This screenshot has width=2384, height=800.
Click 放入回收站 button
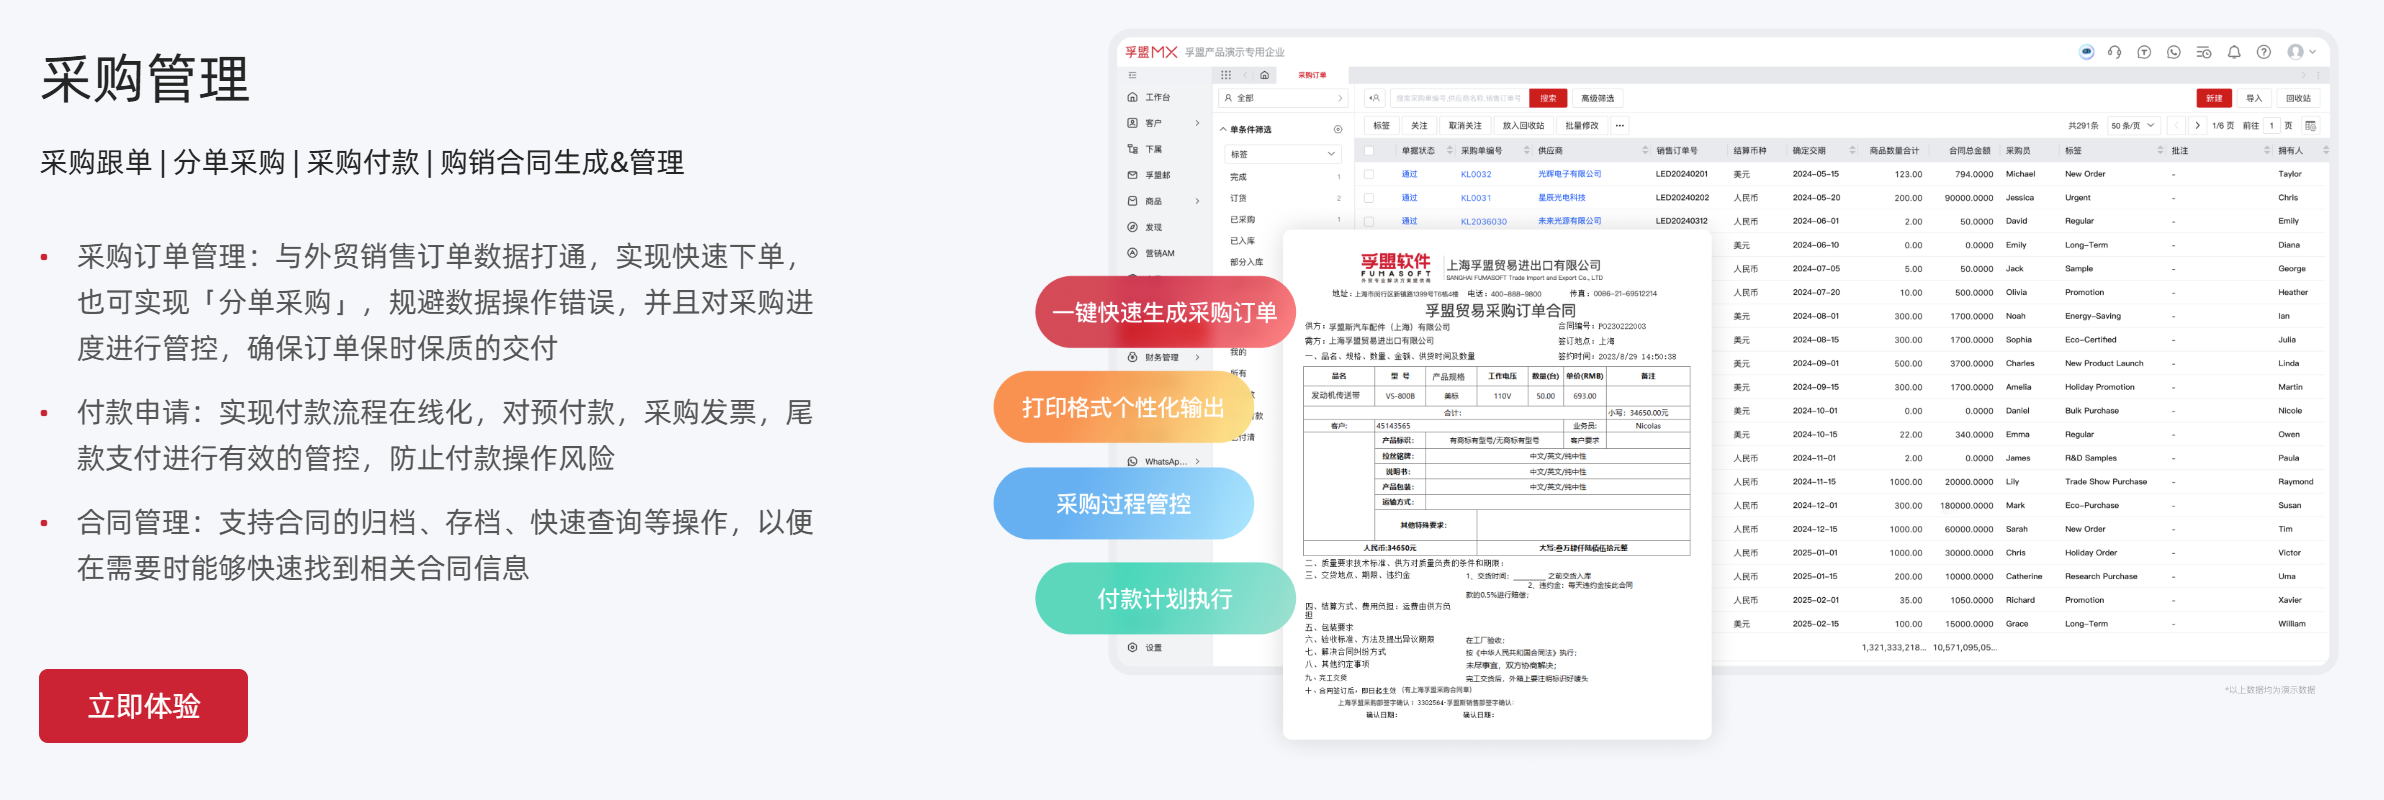pos(1523,125)
